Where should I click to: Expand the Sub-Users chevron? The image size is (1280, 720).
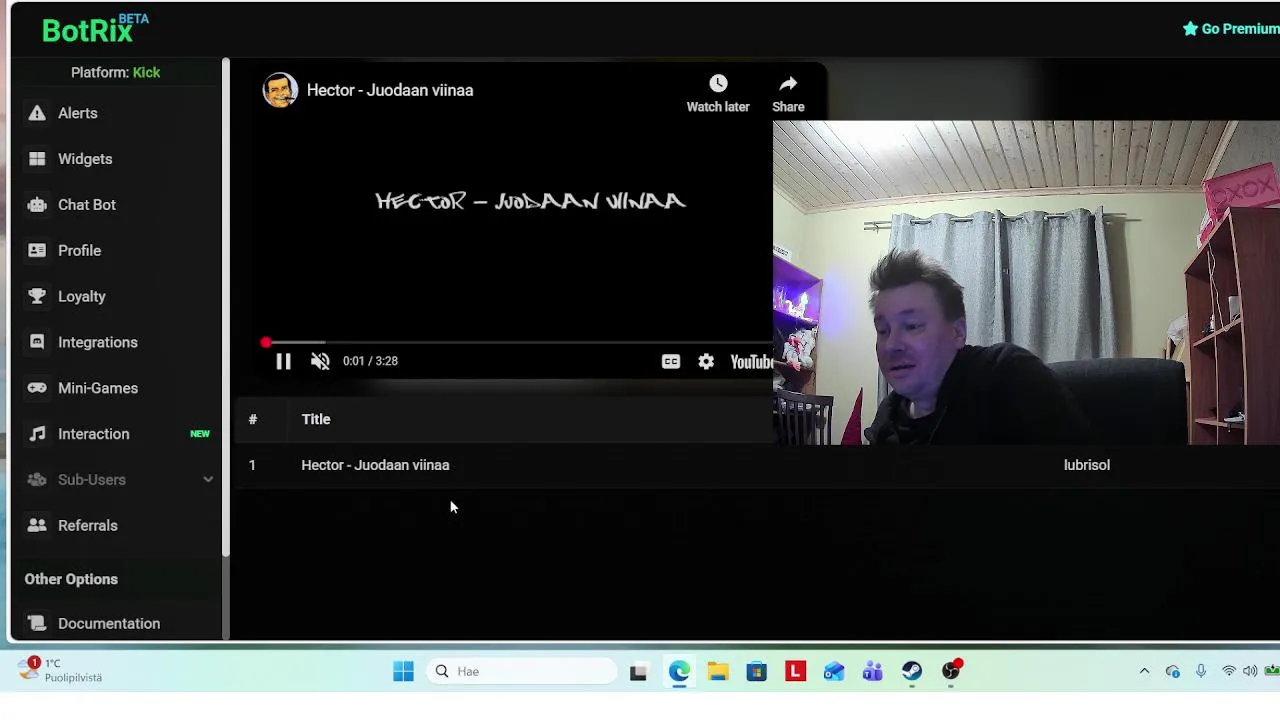pyautogui.click(x=208, y=480)
